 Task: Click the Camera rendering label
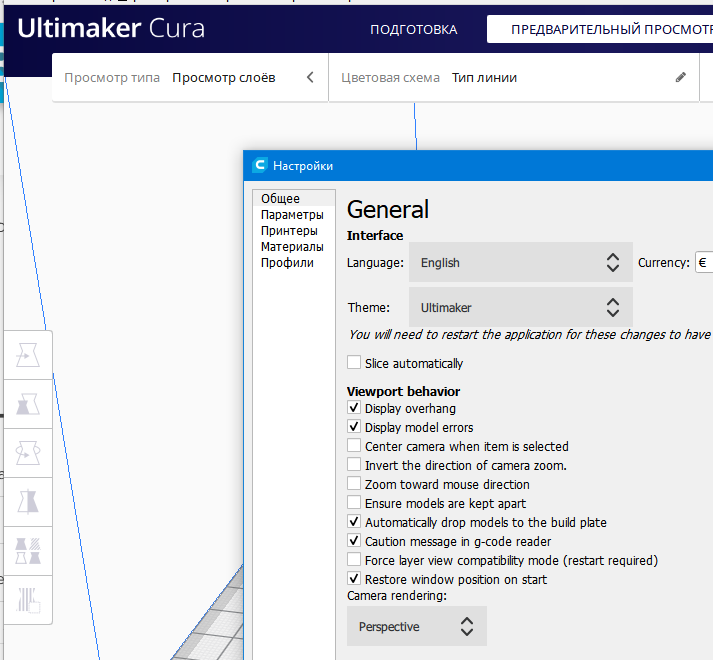(397, 595)
